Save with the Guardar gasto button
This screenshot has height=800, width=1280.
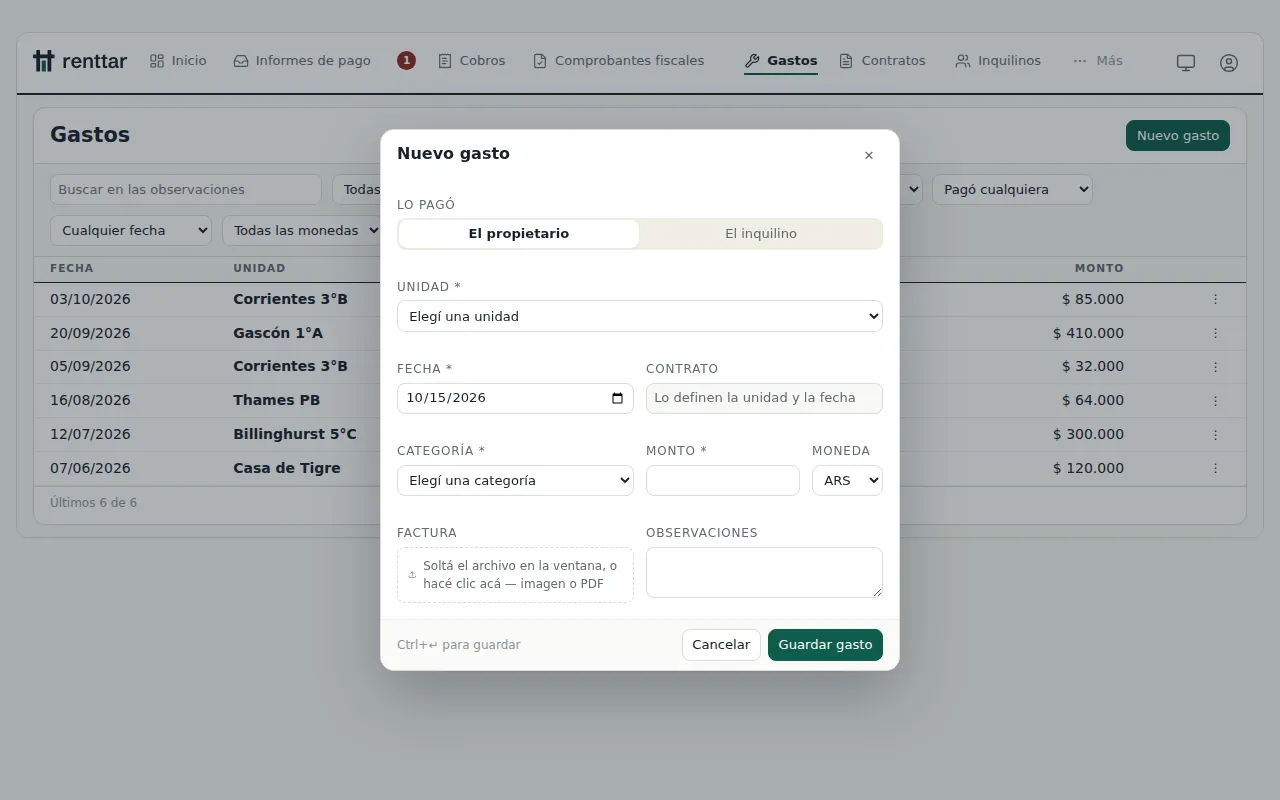pyautogui.click(x=825, y=645)
